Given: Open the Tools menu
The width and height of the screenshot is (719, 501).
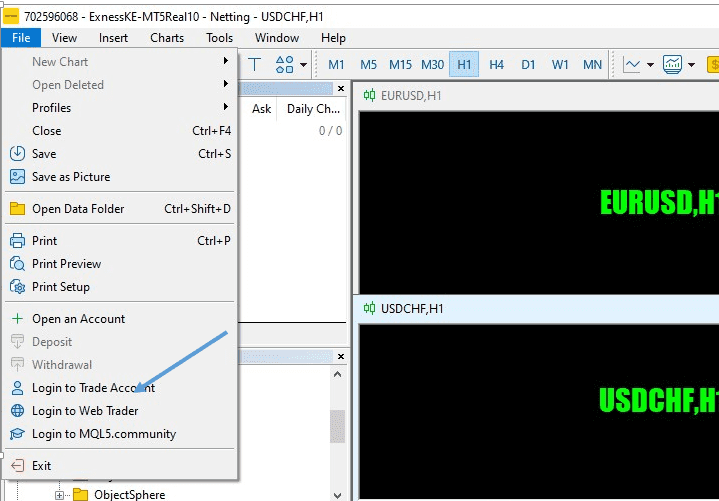Looking at the screenshot, I should [219, 38].
